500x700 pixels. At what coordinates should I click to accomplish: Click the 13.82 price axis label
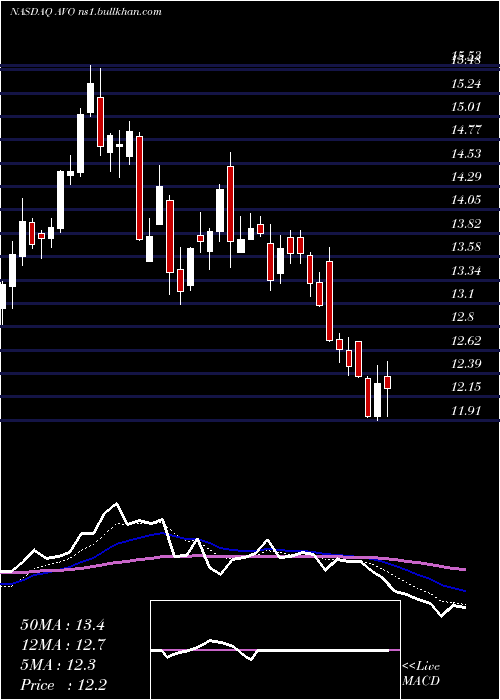click(466, 224)
